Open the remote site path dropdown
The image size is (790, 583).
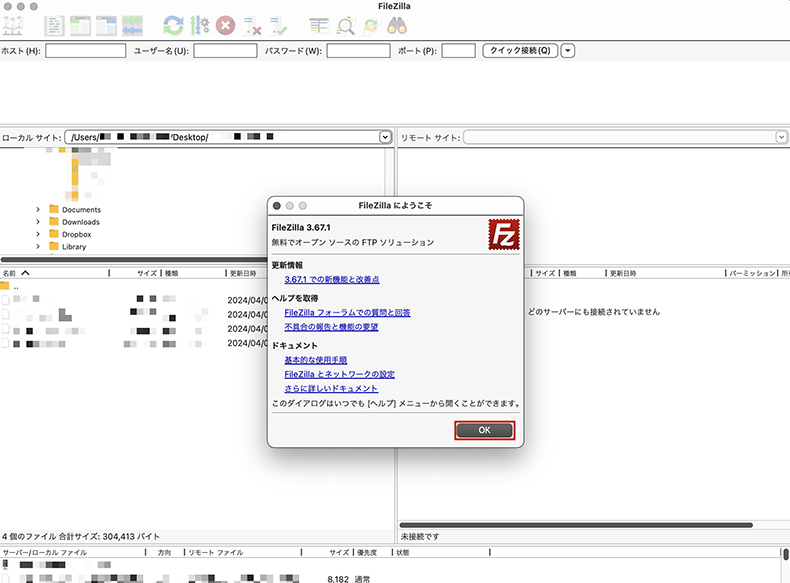(781, 137)
